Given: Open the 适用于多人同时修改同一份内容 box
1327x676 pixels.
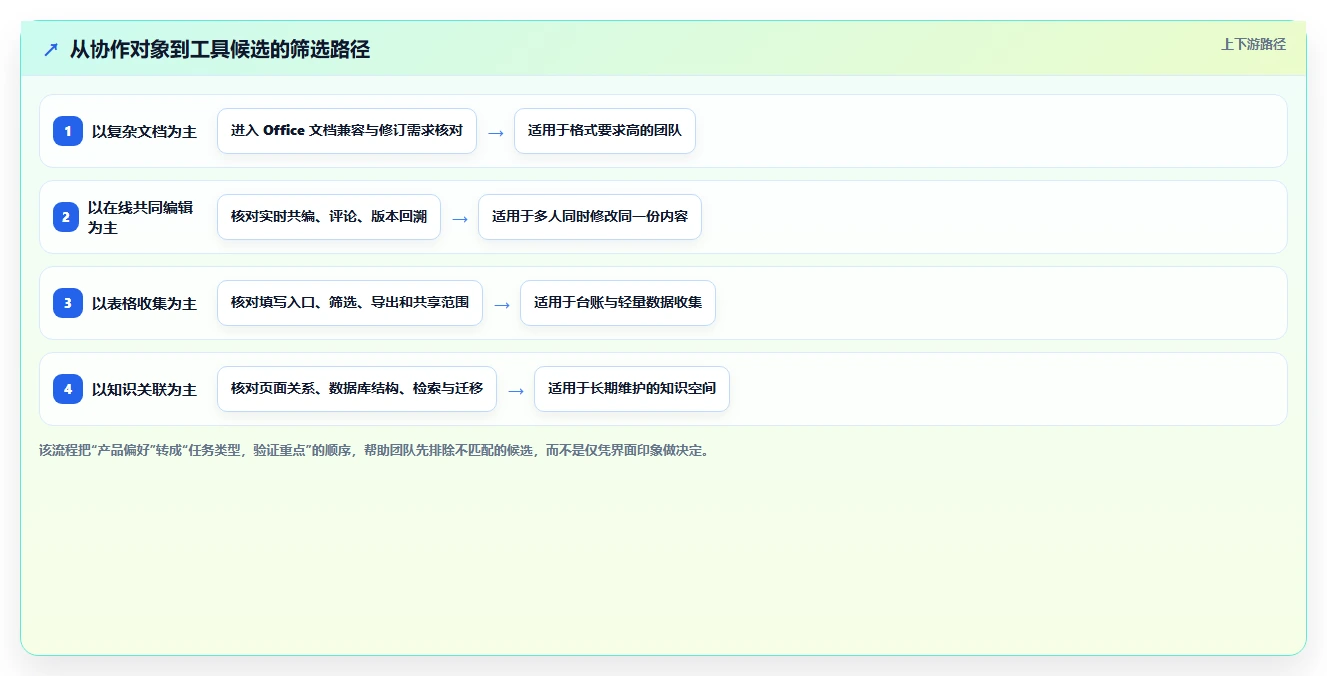Looking at the screenshot, I should pos(590,217).
